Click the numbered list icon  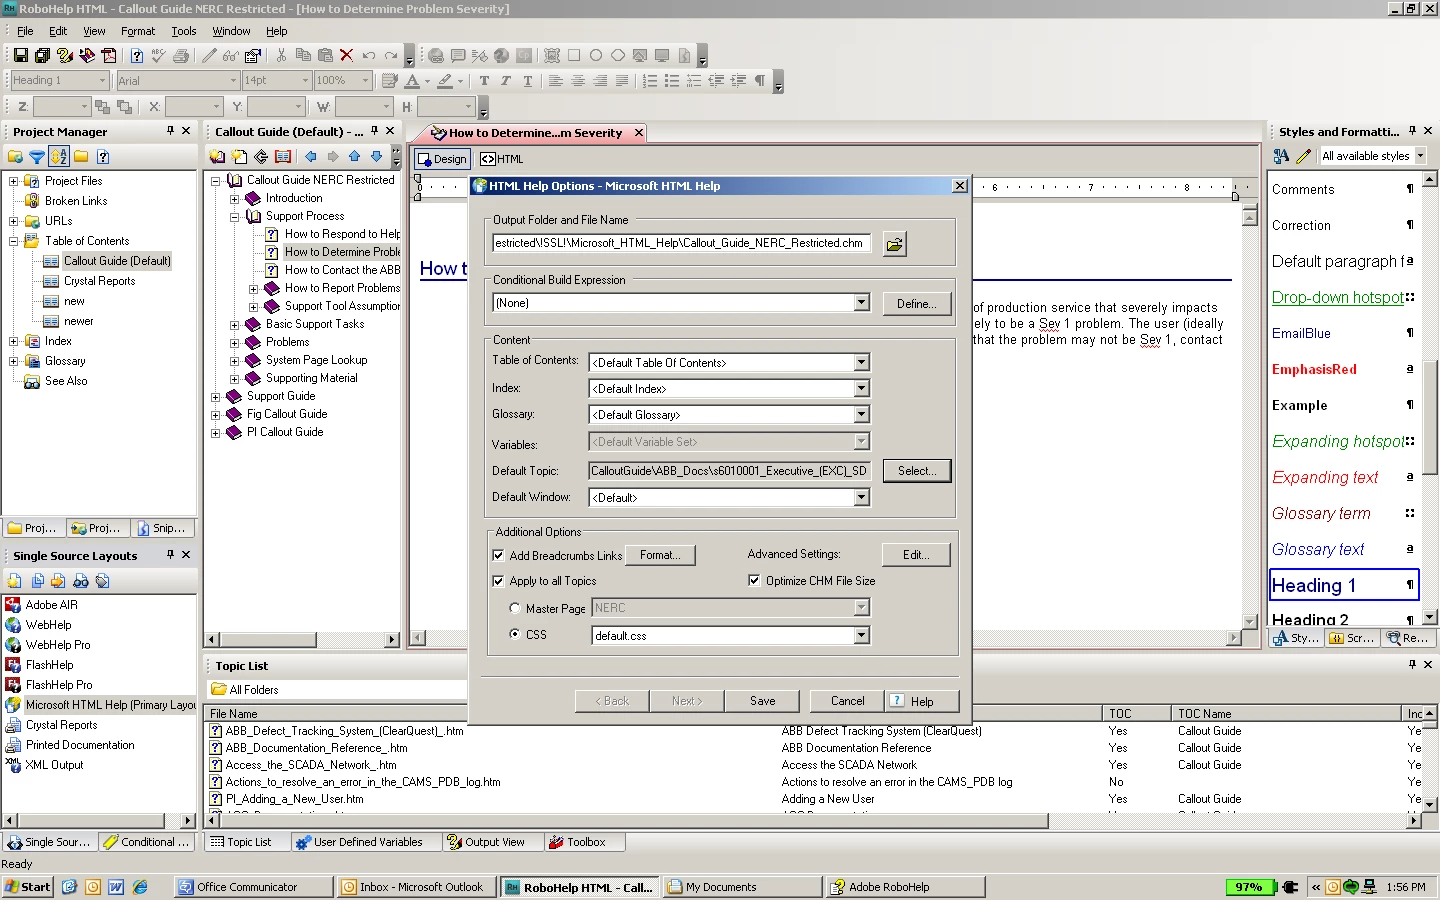650,81
